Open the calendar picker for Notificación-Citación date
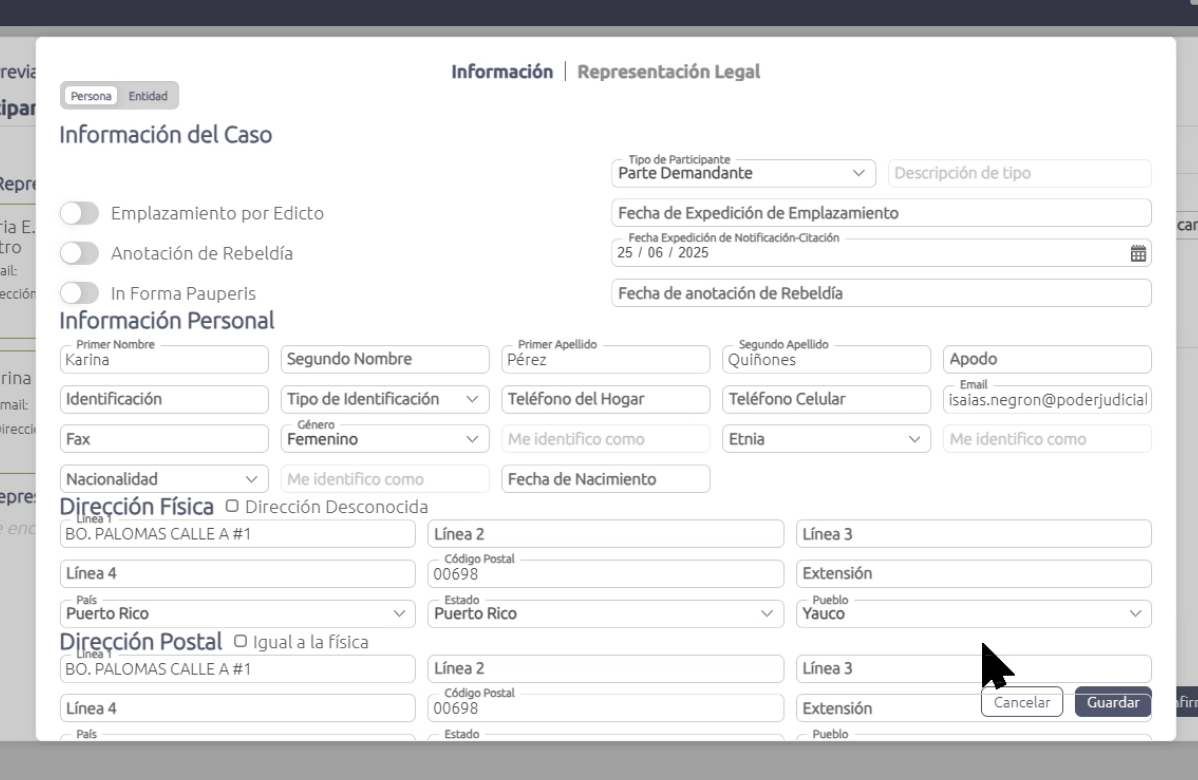Image resolution: width=1198 pixels, height=780 pixels. pyautogui.click(x=1137, y=253)
